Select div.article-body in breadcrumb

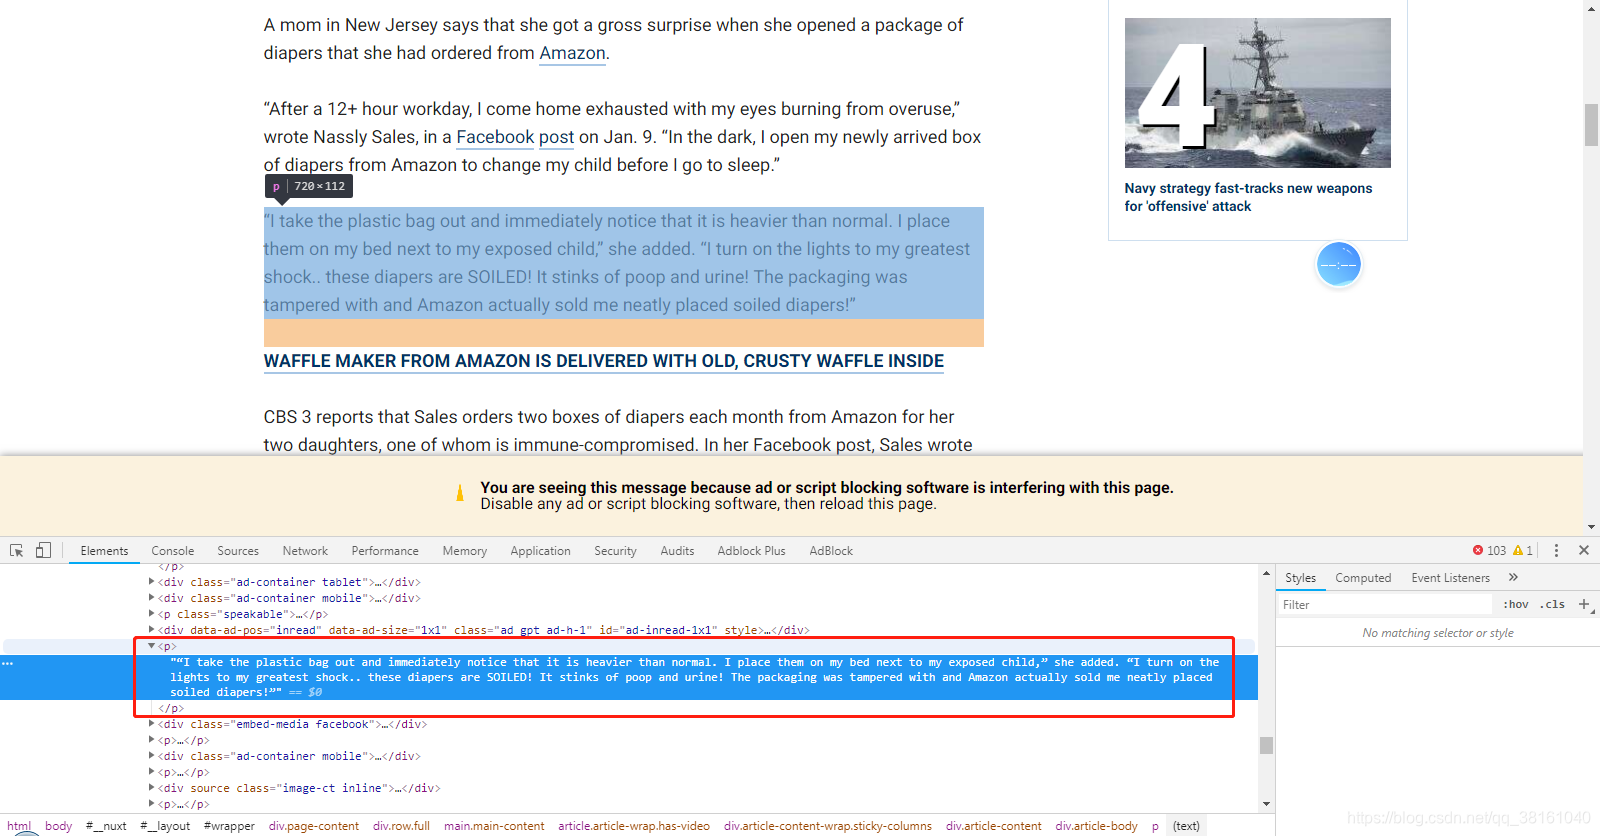pyautogui.click(x=1096, y=826)
